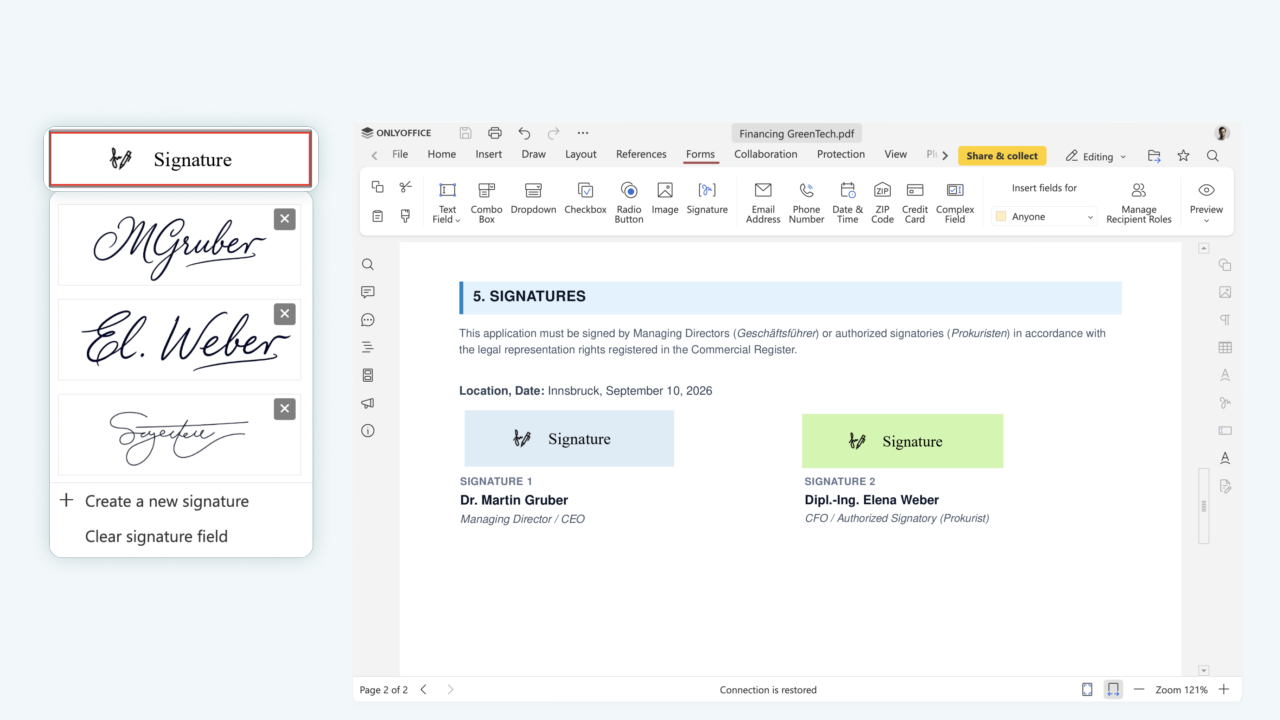Image resolution: width=1280 pixels, height=720 pixels.
Task: Click the green Signature field for Elena Weber
Action: point(902,441)
